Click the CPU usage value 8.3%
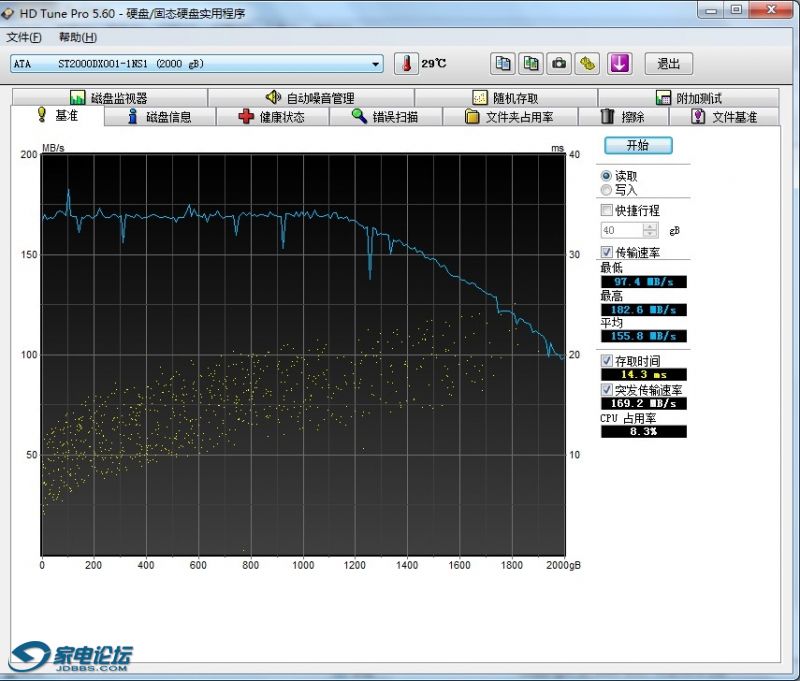This screenshot has width=800, height=681. tap(643, 432)
